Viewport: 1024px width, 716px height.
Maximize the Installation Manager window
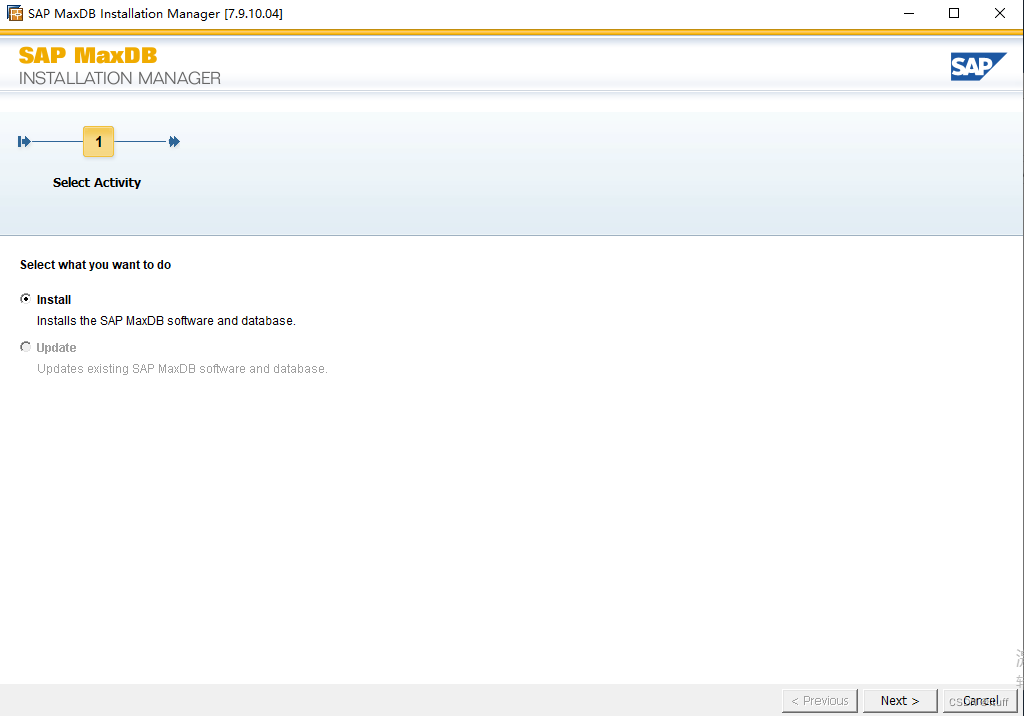tap(954, 13)
